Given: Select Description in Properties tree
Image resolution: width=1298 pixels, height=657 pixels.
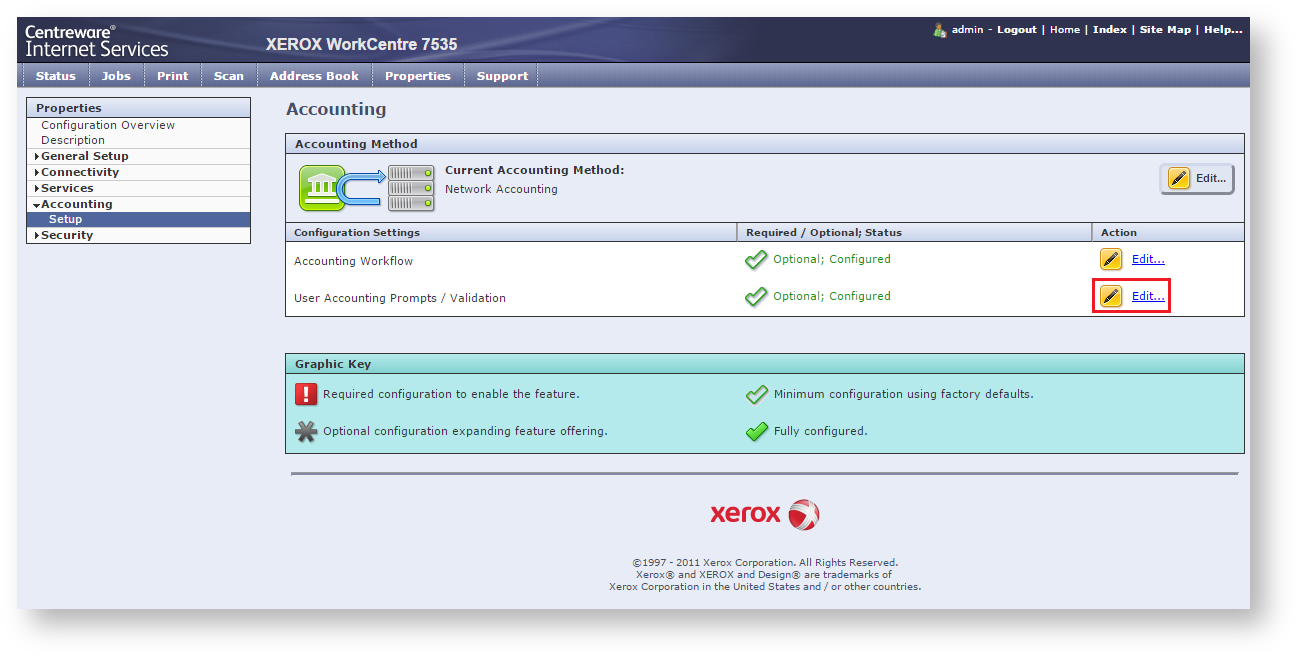Looking at the screenshot, I should (x=73, y=140).
